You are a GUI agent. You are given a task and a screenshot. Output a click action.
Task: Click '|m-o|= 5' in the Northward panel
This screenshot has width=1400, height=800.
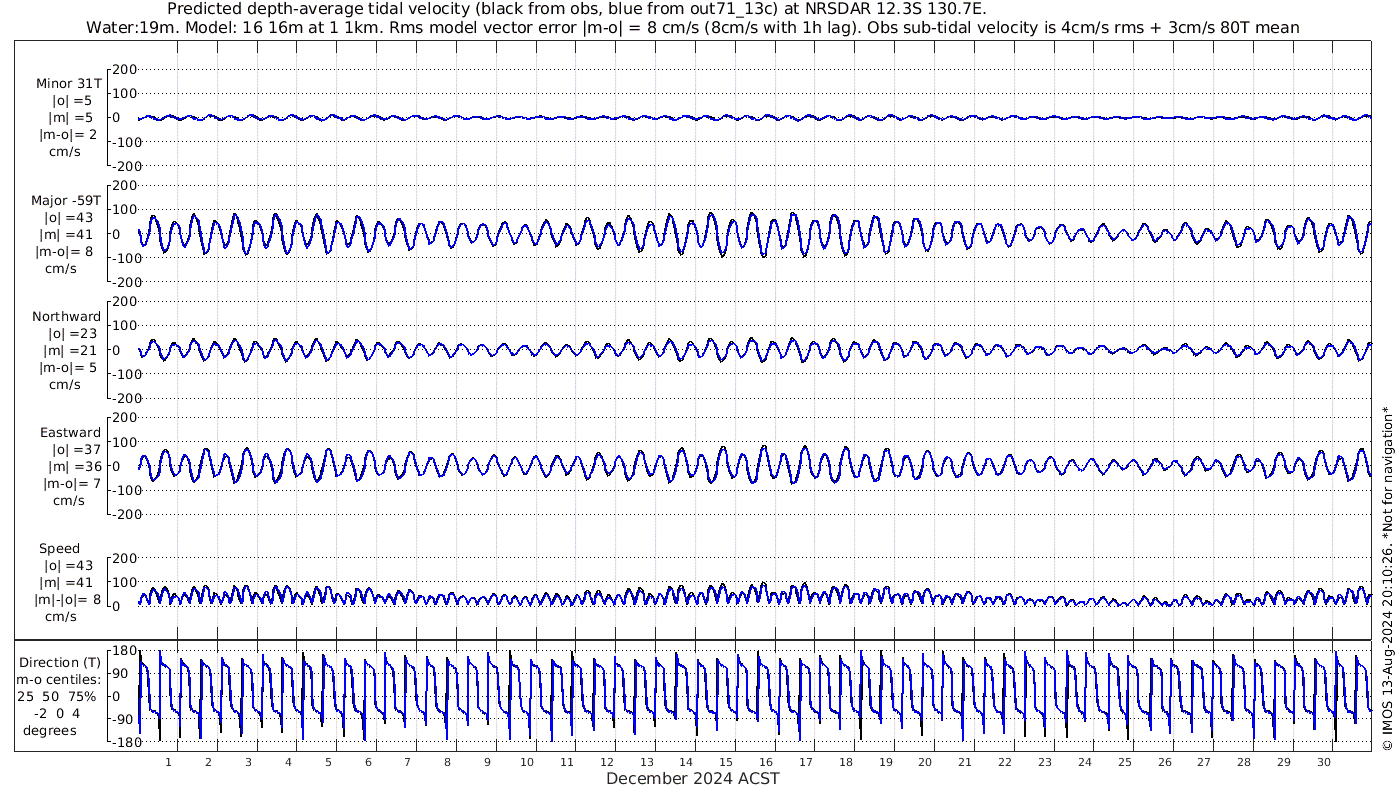click(68, 367)
